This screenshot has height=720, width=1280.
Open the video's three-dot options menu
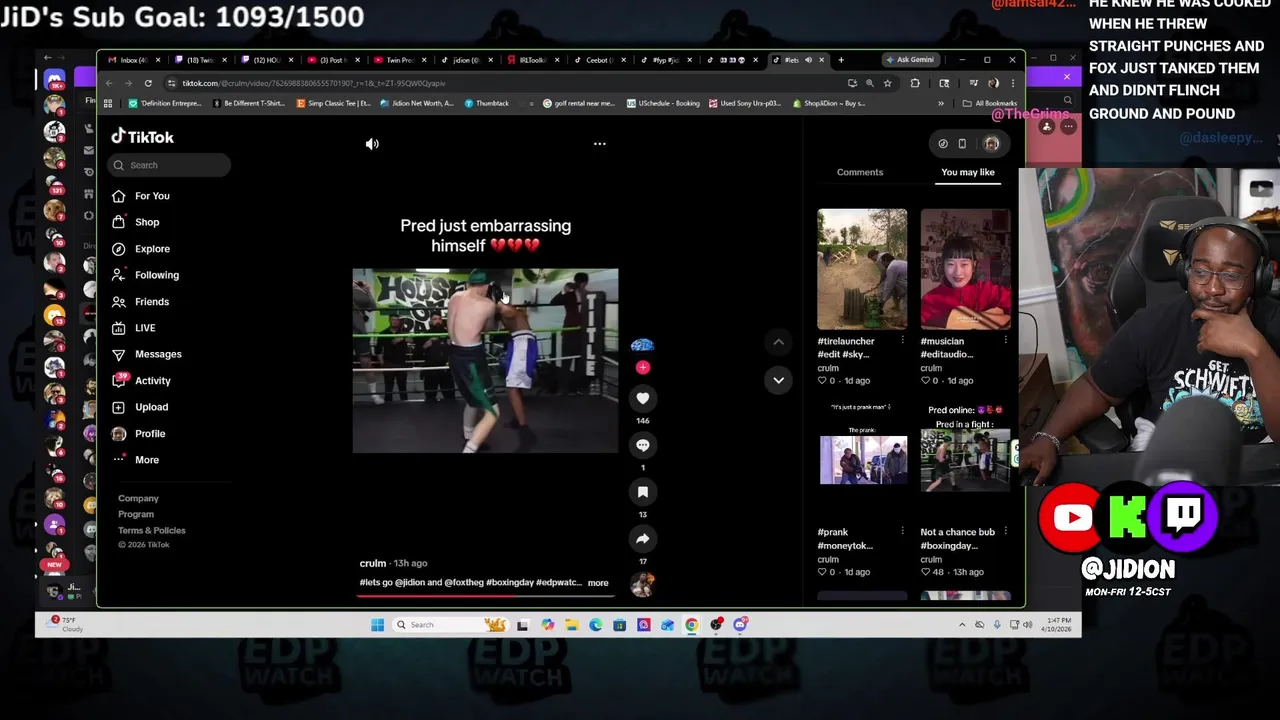(x=600, y=144)
